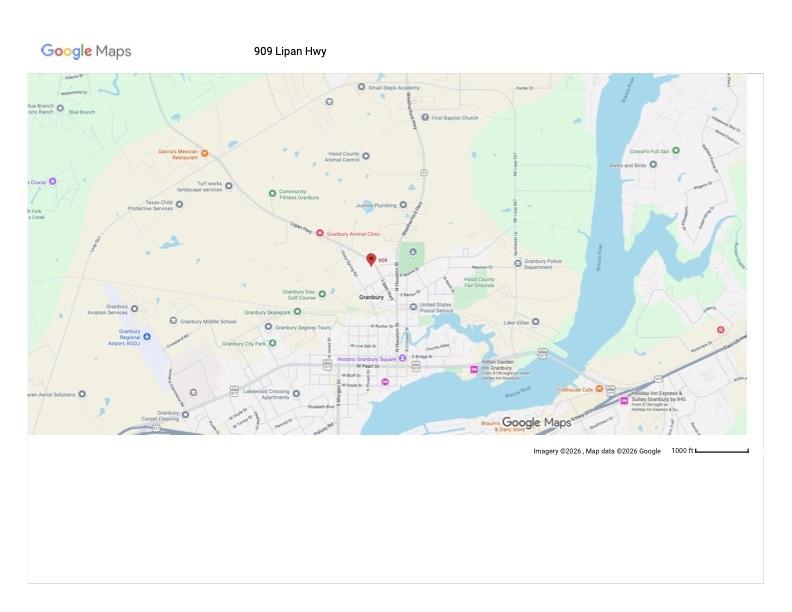Image resolution: width=792 pixels, height=612 pixels.
Task: Click the 909 Lipan Hwy page title
Action: coord(290,51)
